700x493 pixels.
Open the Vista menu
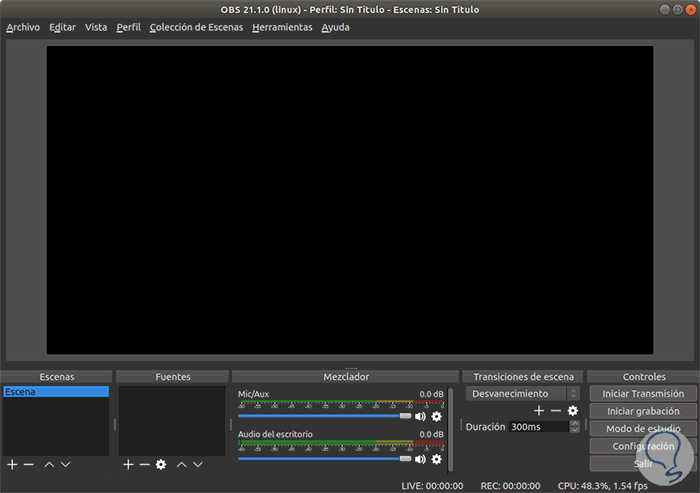click(96, 27)
